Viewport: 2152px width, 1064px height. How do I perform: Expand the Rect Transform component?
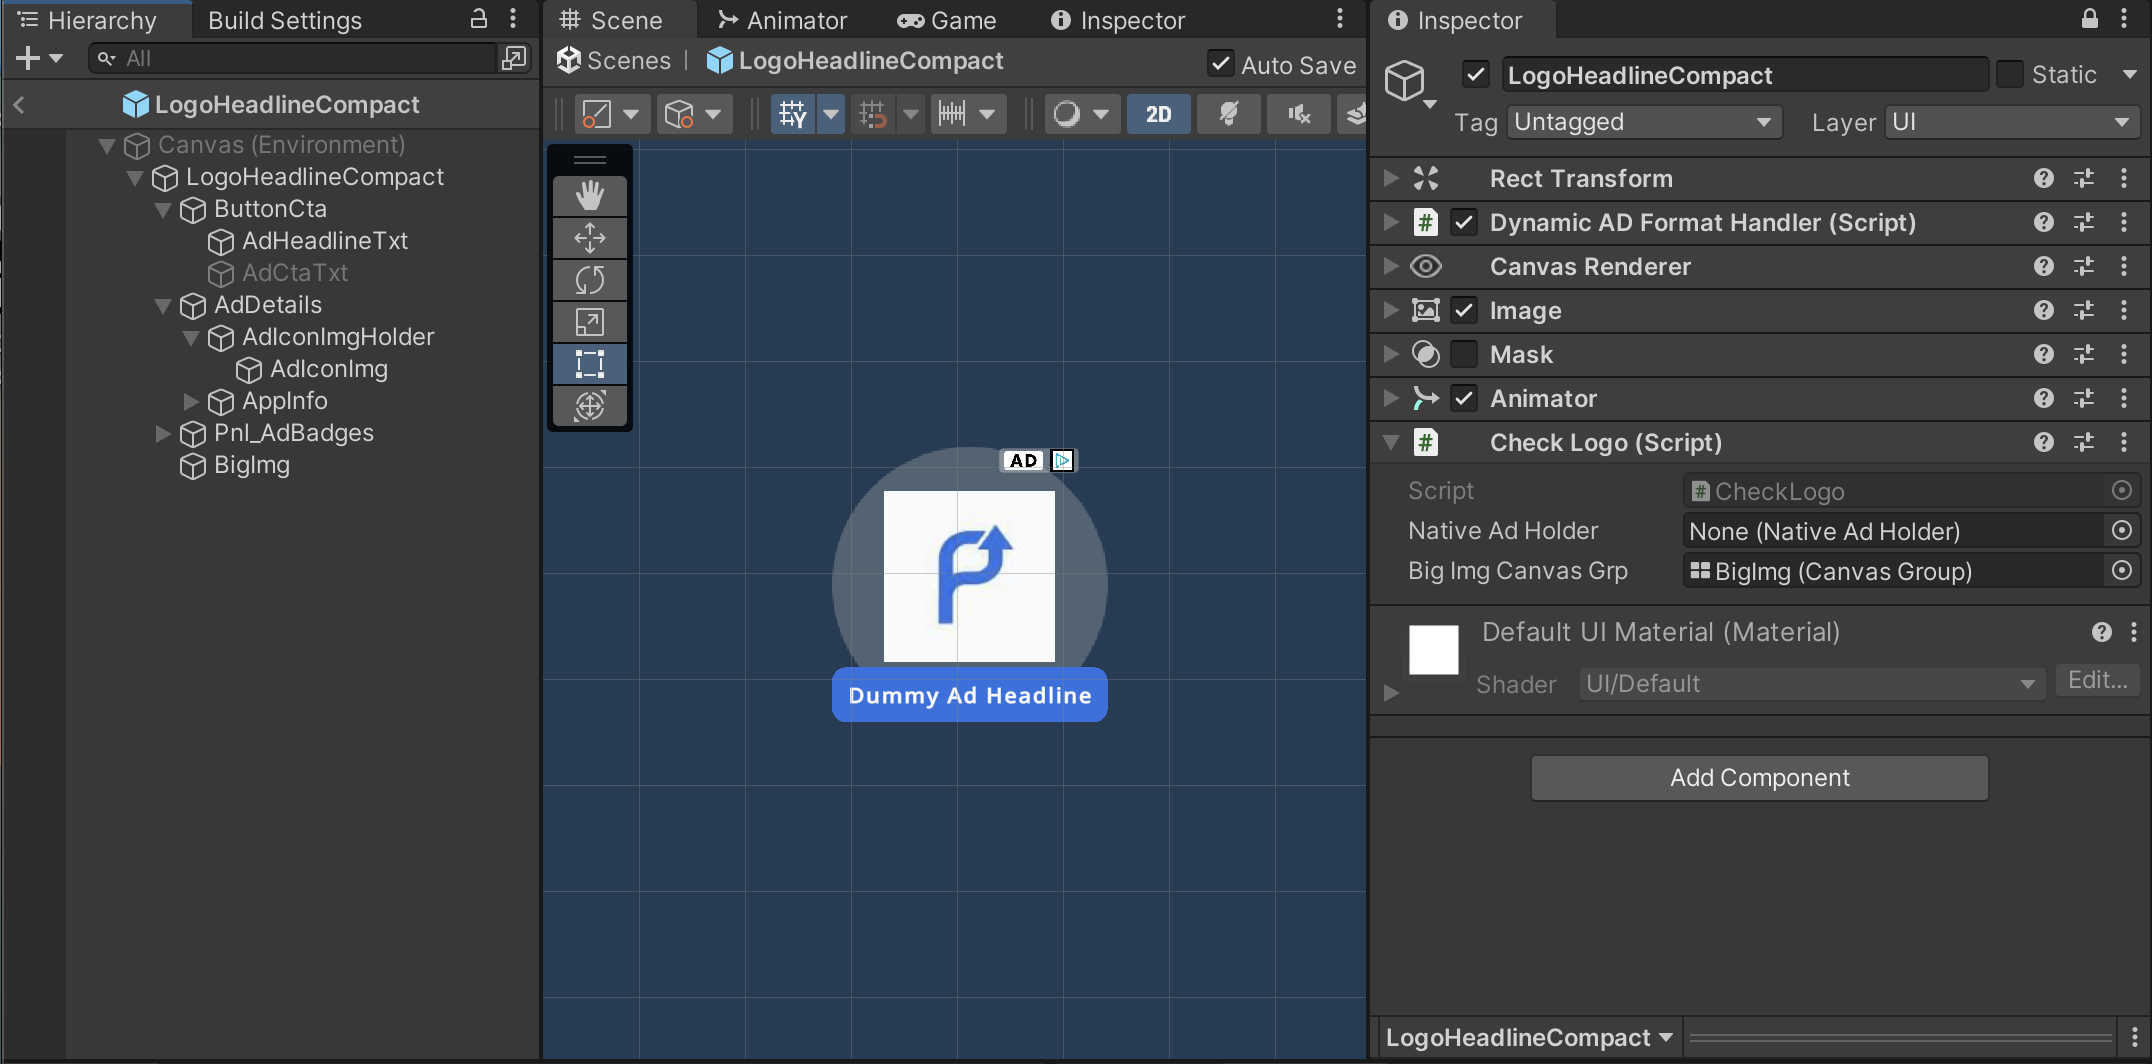point(1391,178)
